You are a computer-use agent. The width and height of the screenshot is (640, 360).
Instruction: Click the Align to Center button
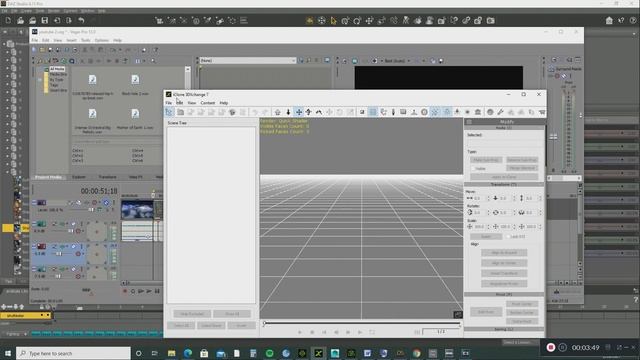coord(504,263)
